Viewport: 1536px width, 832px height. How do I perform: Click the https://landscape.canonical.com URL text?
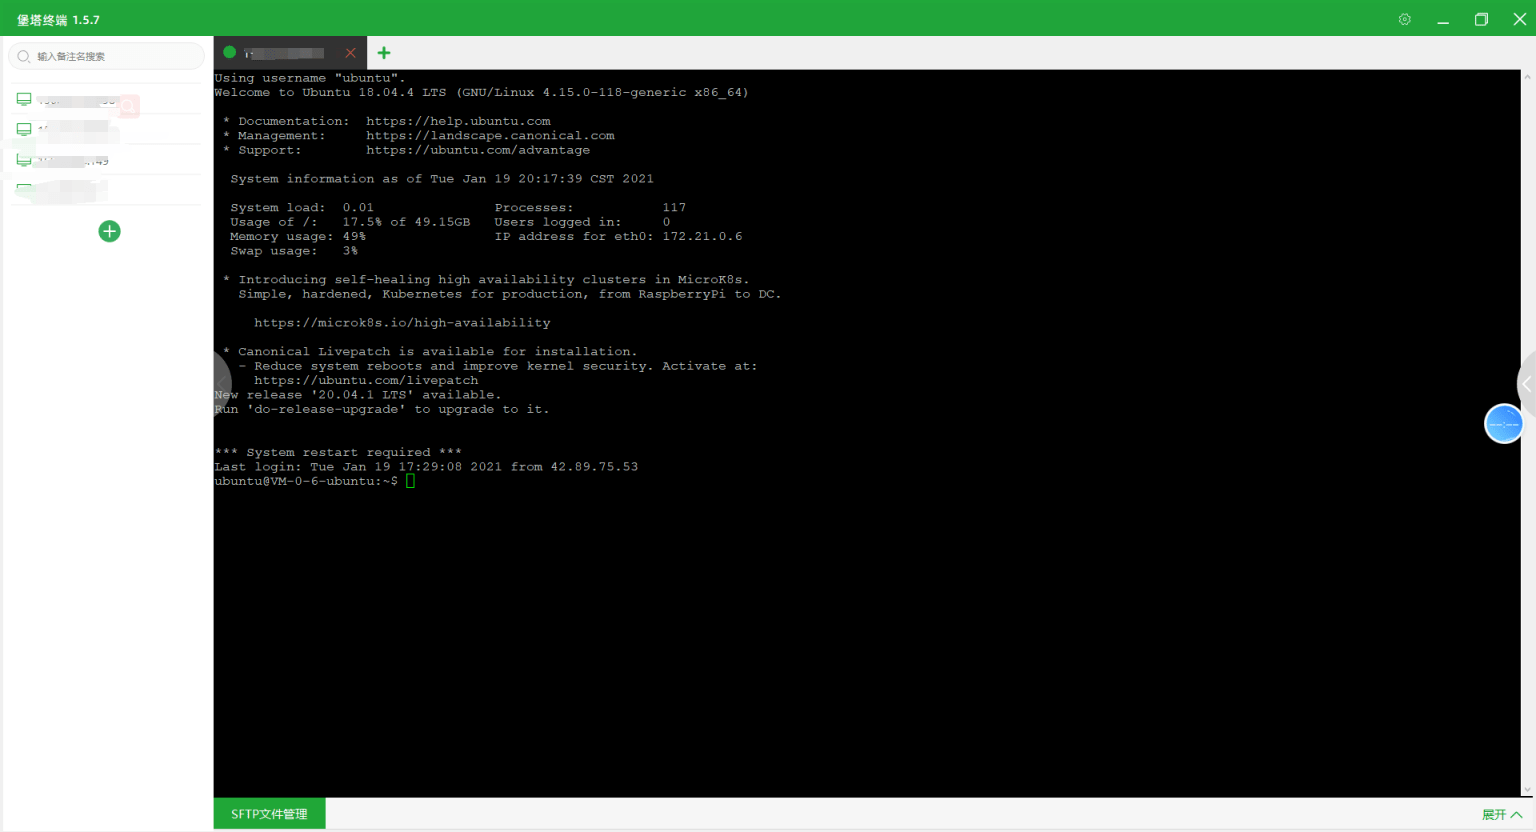[490, 136]
